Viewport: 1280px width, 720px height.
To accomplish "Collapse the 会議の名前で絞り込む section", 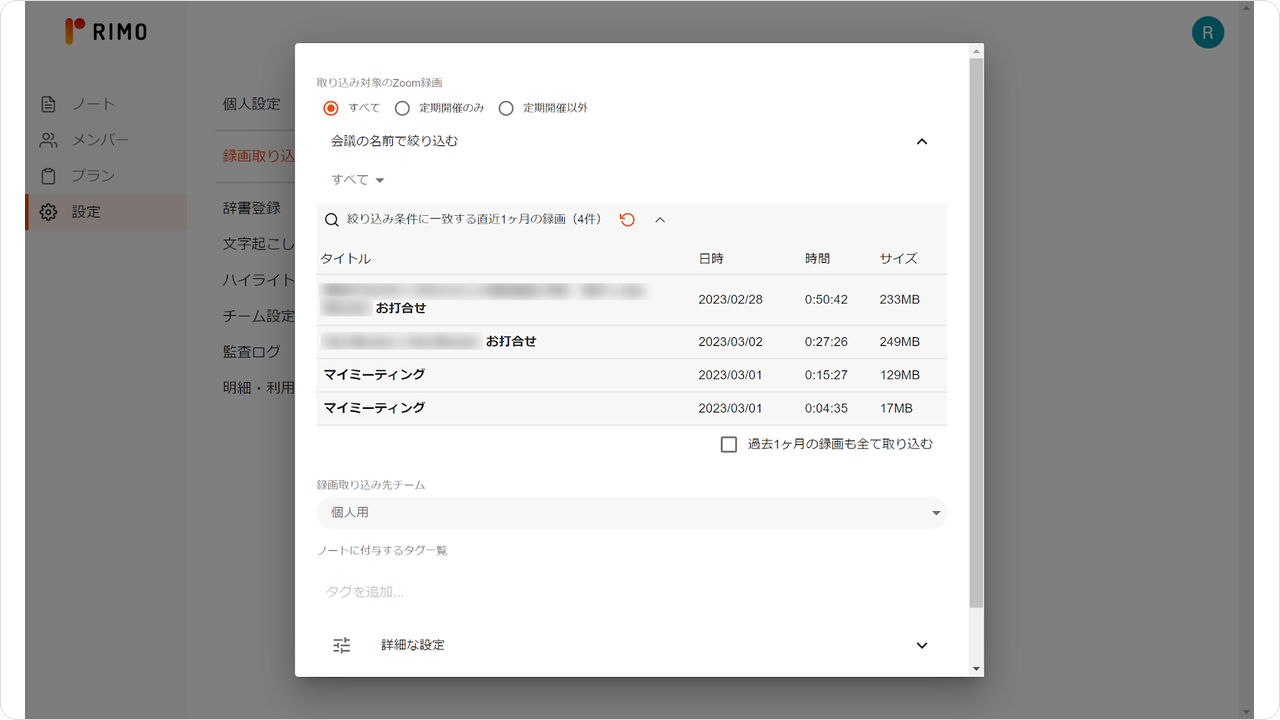I will click(x=922, y=141).
